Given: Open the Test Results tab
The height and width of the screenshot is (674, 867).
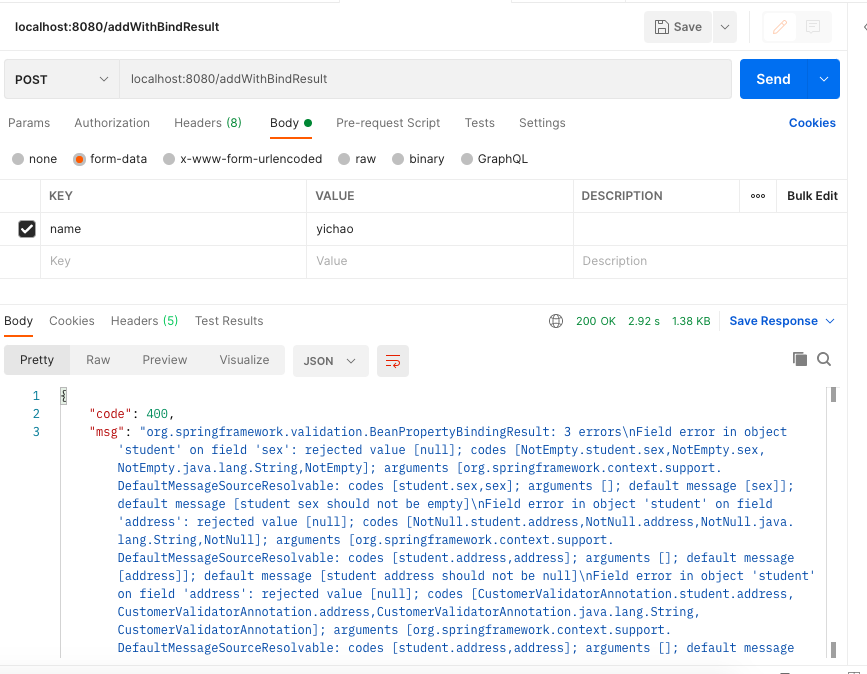Looking at the screenshot, I should tap(229, 321).
